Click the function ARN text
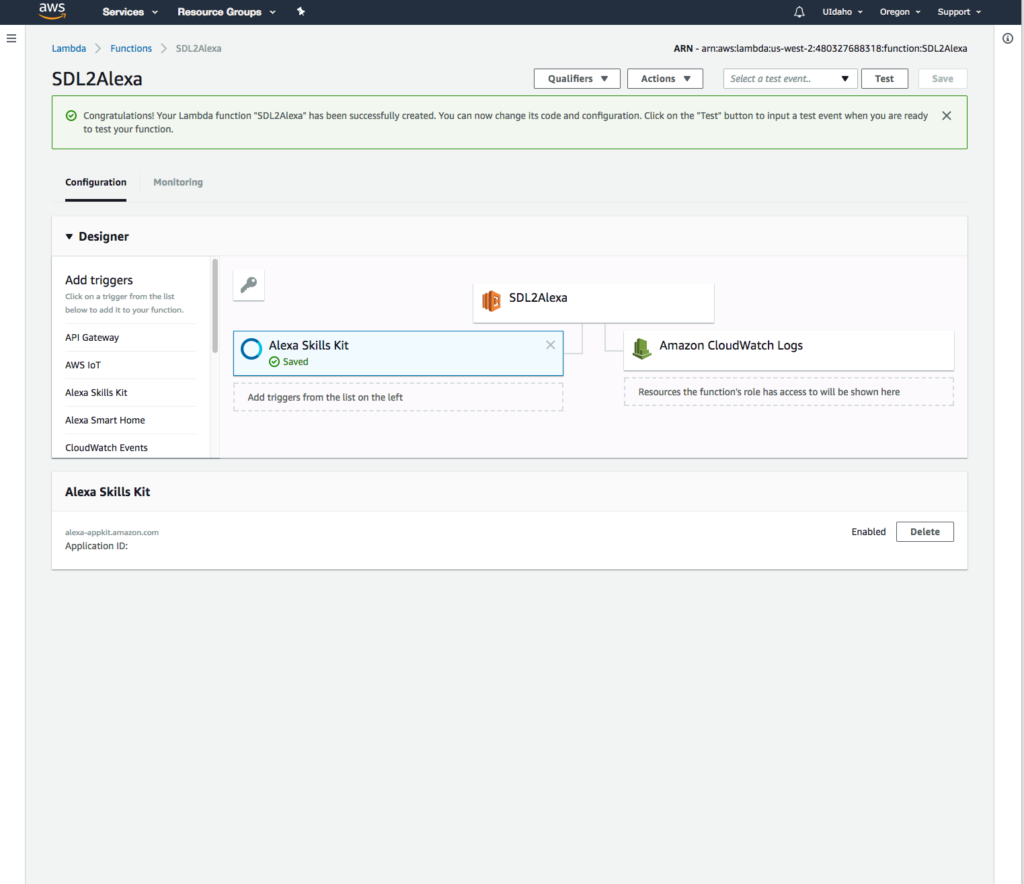This screenshot has height=884, width=1024. [x=820, y=48]
